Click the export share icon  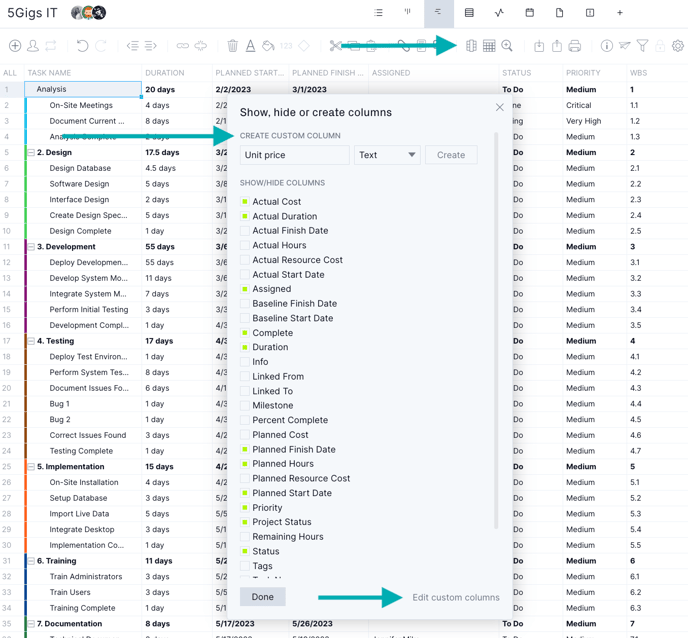tap(557, 46)
